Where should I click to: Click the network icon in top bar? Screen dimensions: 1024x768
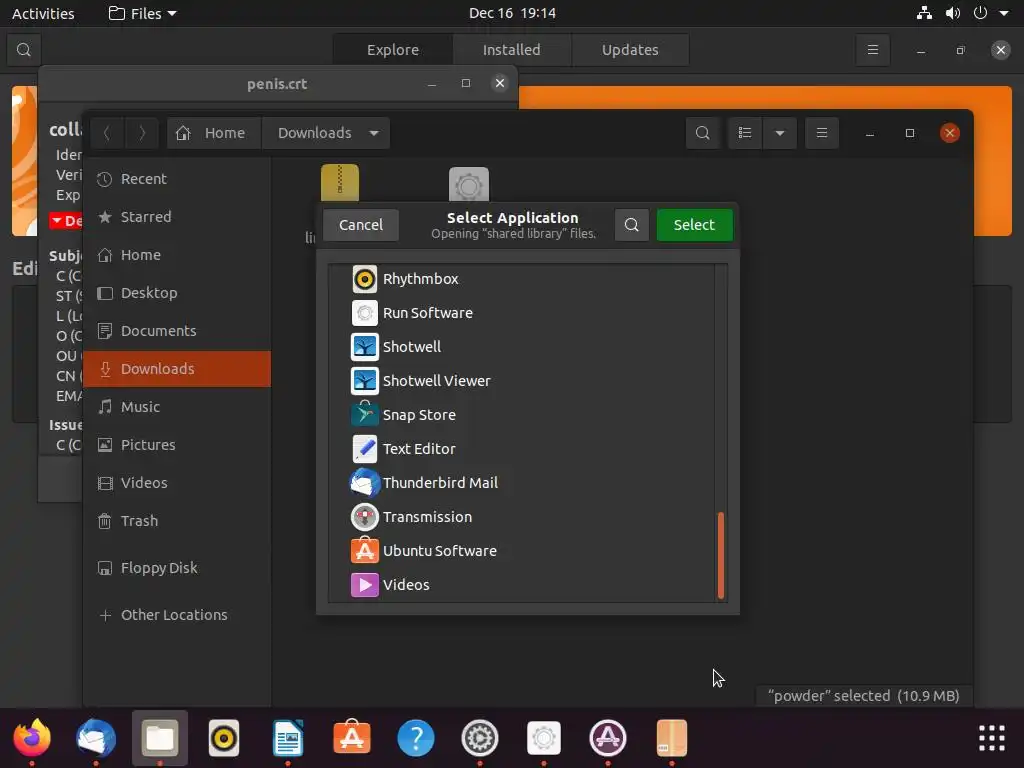pyautogui.click(x=924, y=13)
